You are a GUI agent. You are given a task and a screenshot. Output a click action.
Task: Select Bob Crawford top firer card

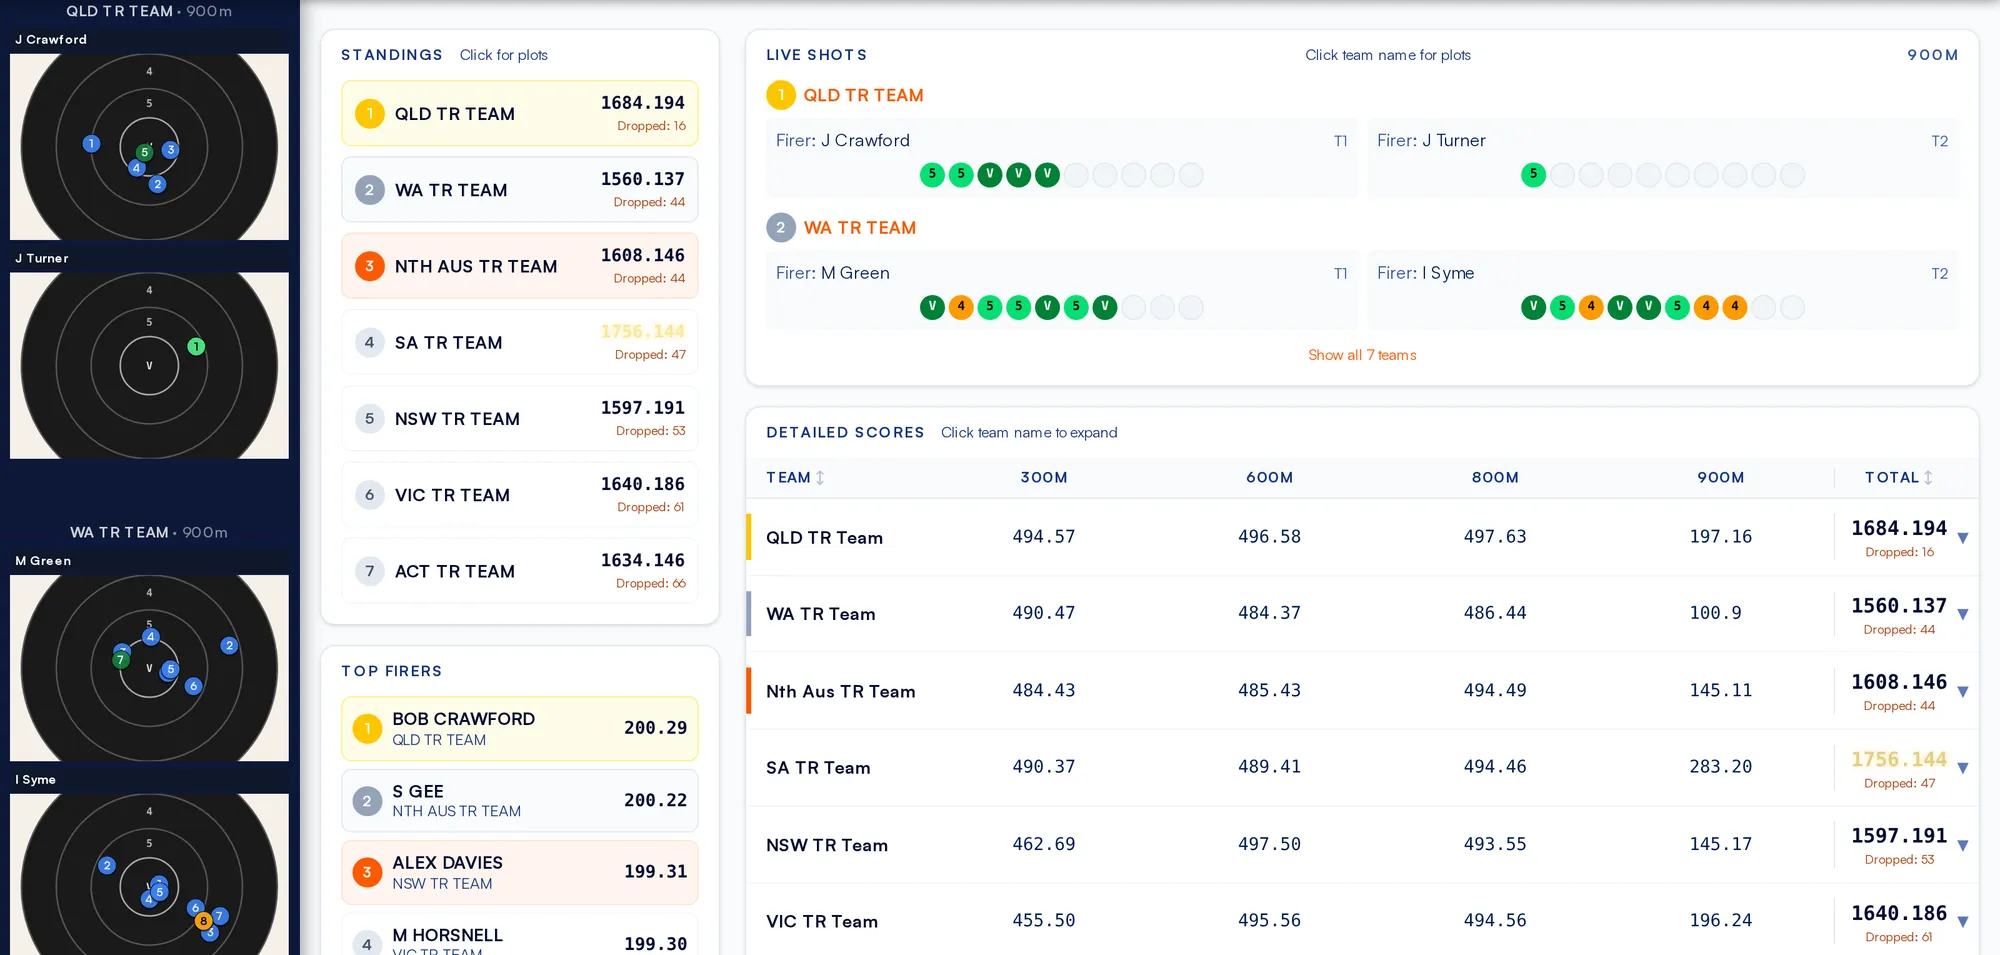click(520, 729)
